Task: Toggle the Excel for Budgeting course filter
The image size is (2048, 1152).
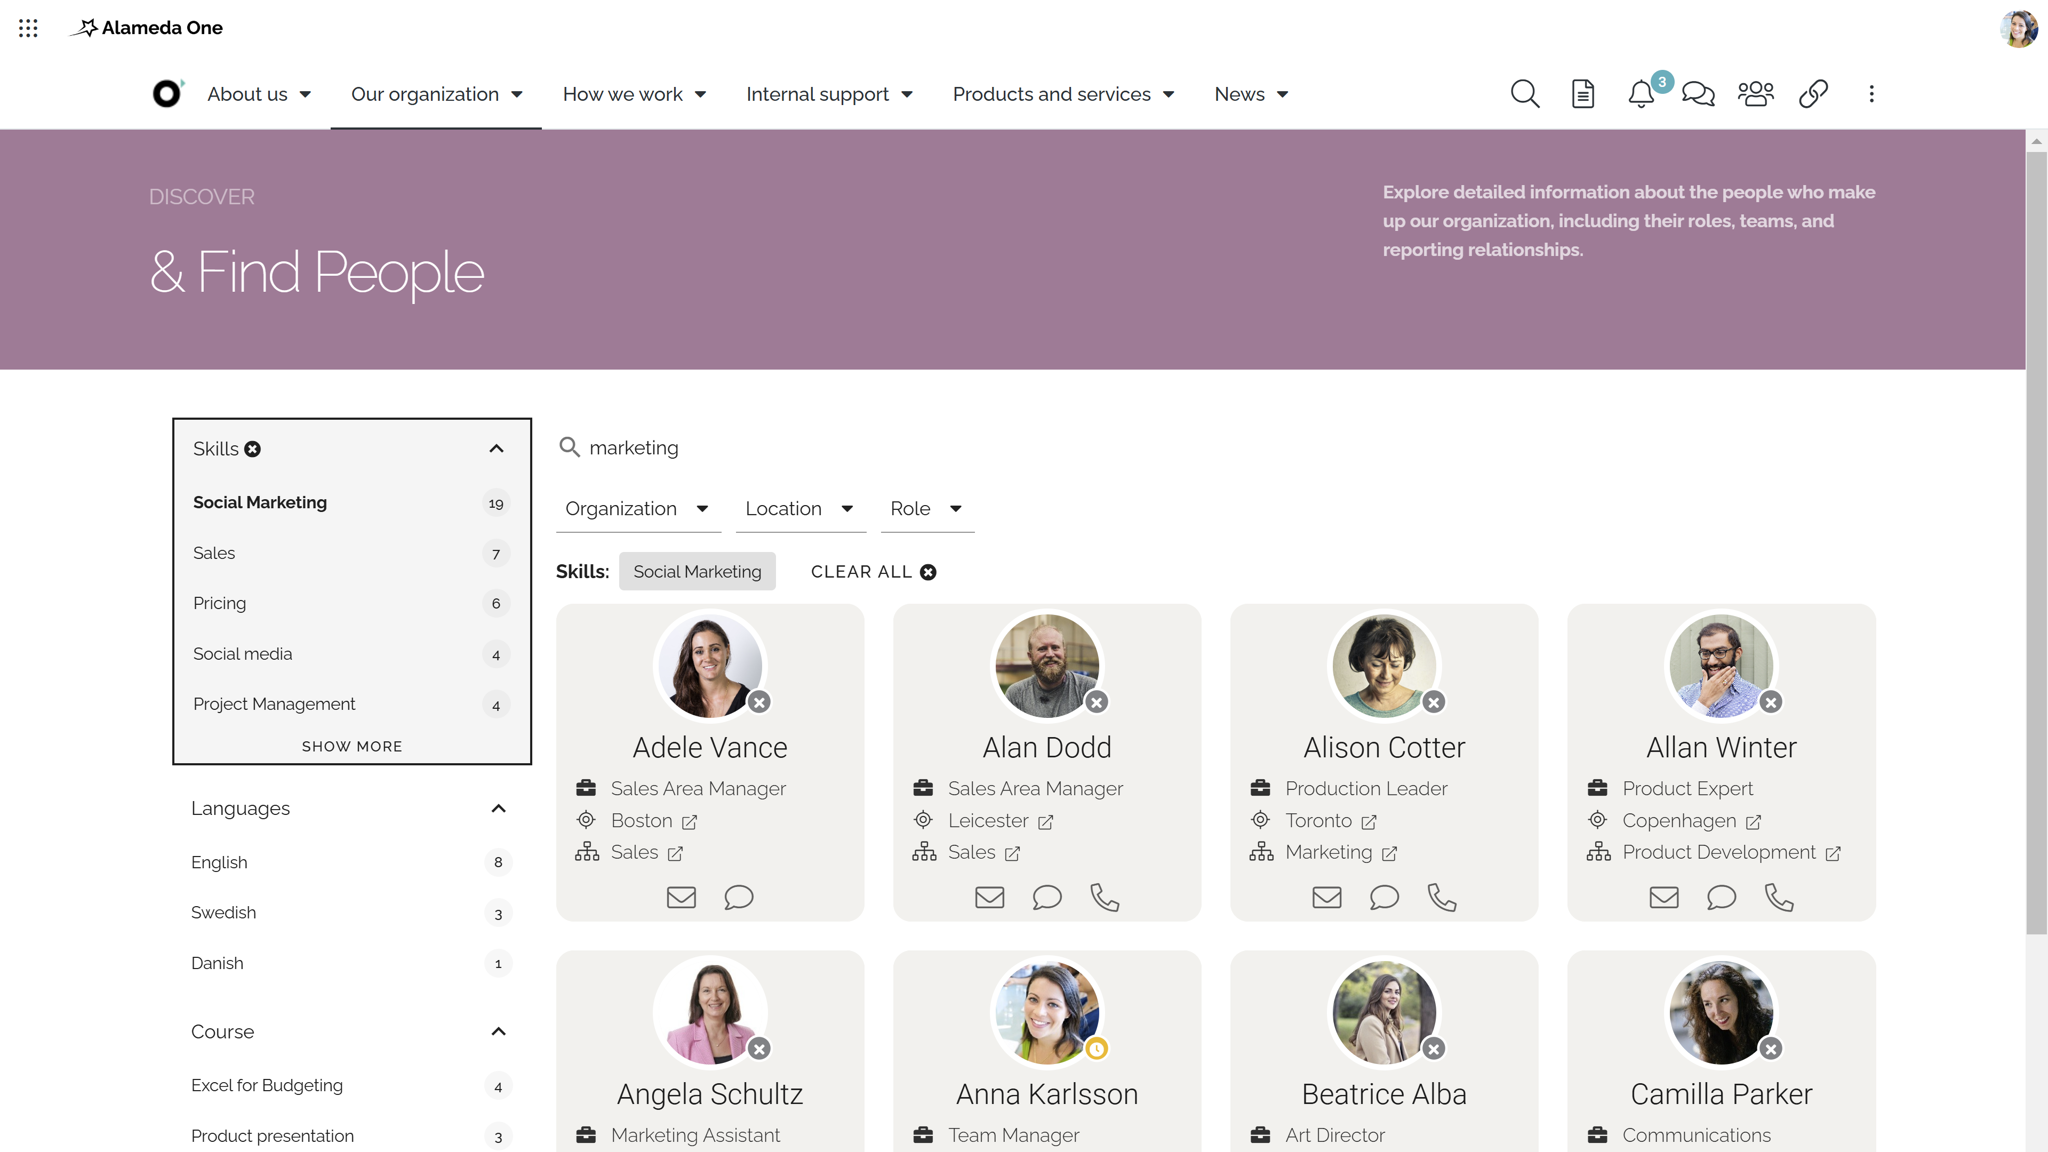Action: pos(351,1085)
